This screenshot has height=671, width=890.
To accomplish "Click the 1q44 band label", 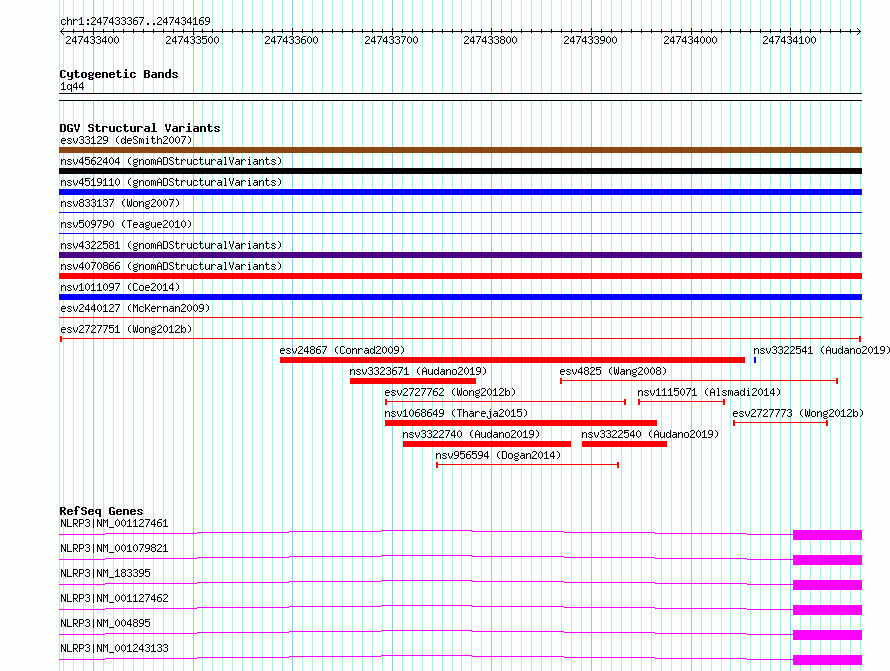I will [x=72, y=86].
